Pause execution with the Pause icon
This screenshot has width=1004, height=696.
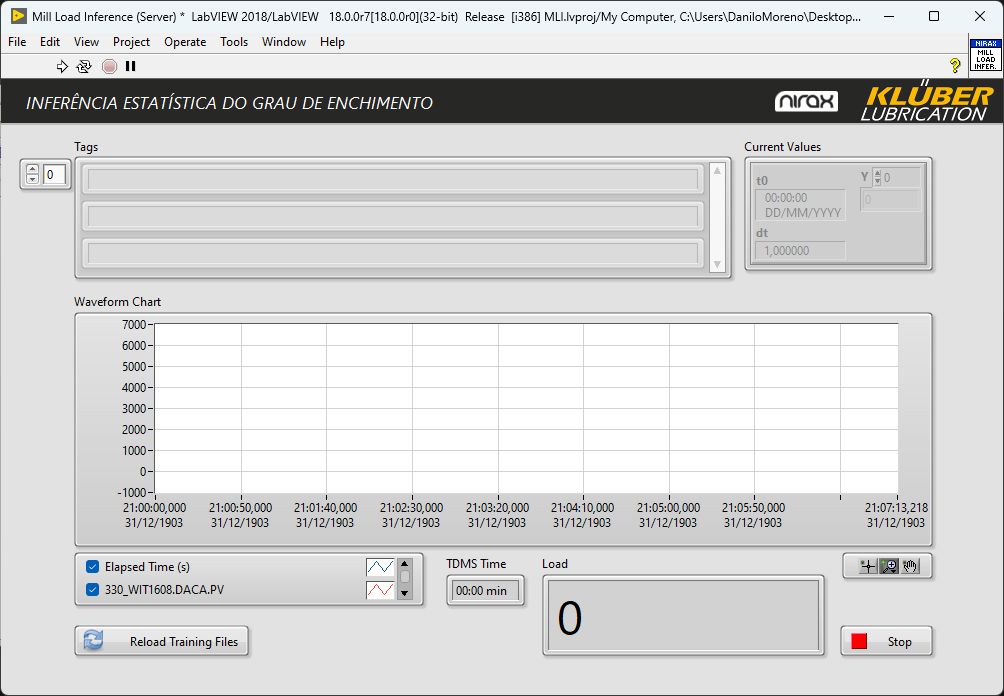tap(130, 66)
